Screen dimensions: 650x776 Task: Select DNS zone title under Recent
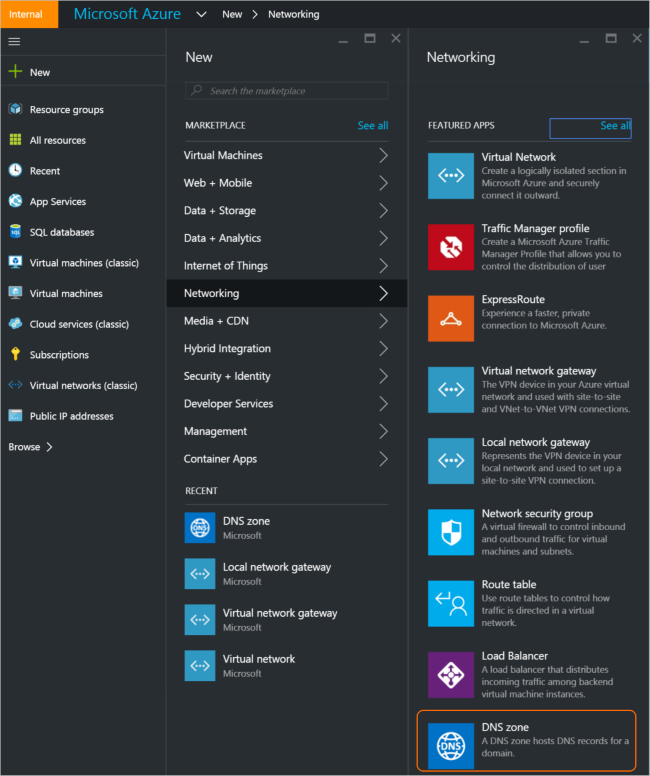[247, 521]
